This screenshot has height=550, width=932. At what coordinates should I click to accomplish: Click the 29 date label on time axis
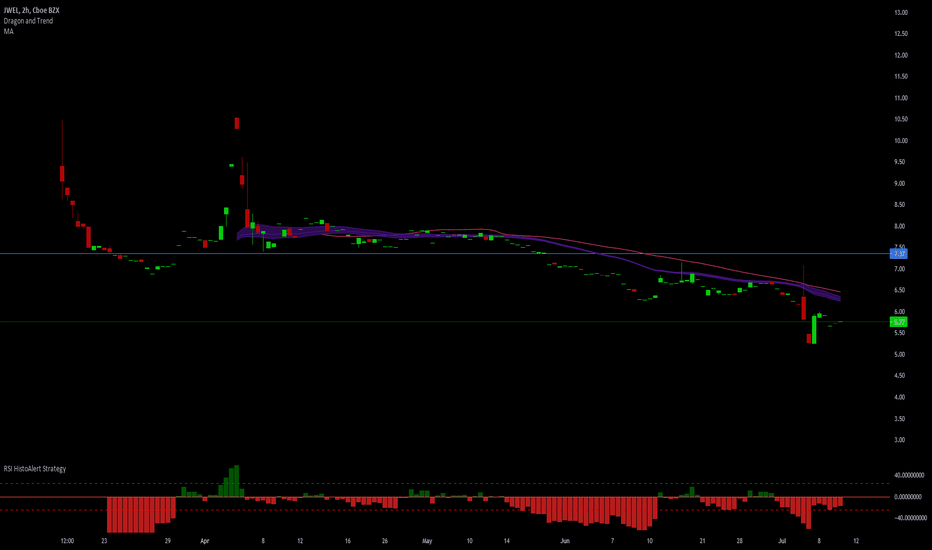pyautogui.click(x=168, y=541)
